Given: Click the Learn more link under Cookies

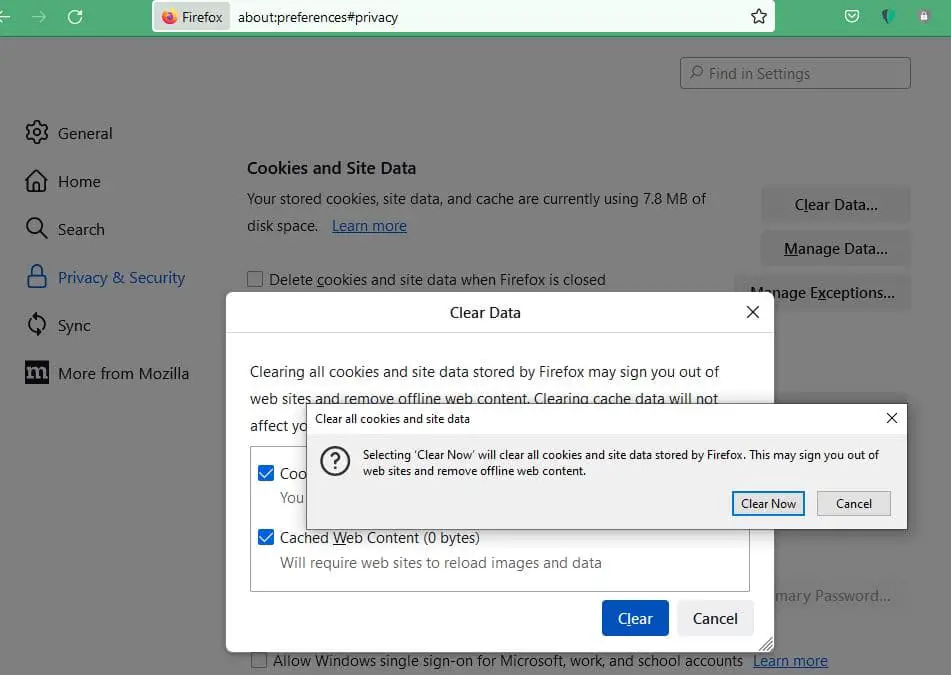Looking at the screenshot, I should click(369, 226).
